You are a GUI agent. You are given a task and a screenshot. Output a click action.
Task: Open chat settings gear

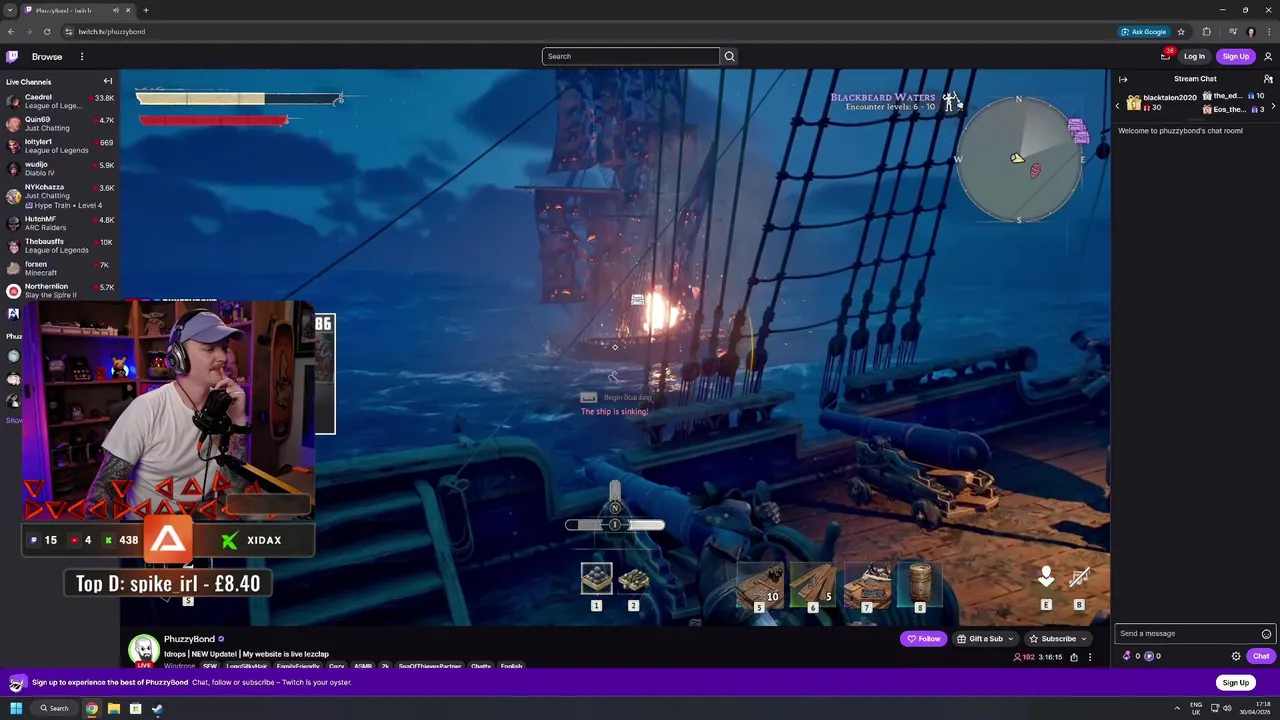(x=1236, y=656)
